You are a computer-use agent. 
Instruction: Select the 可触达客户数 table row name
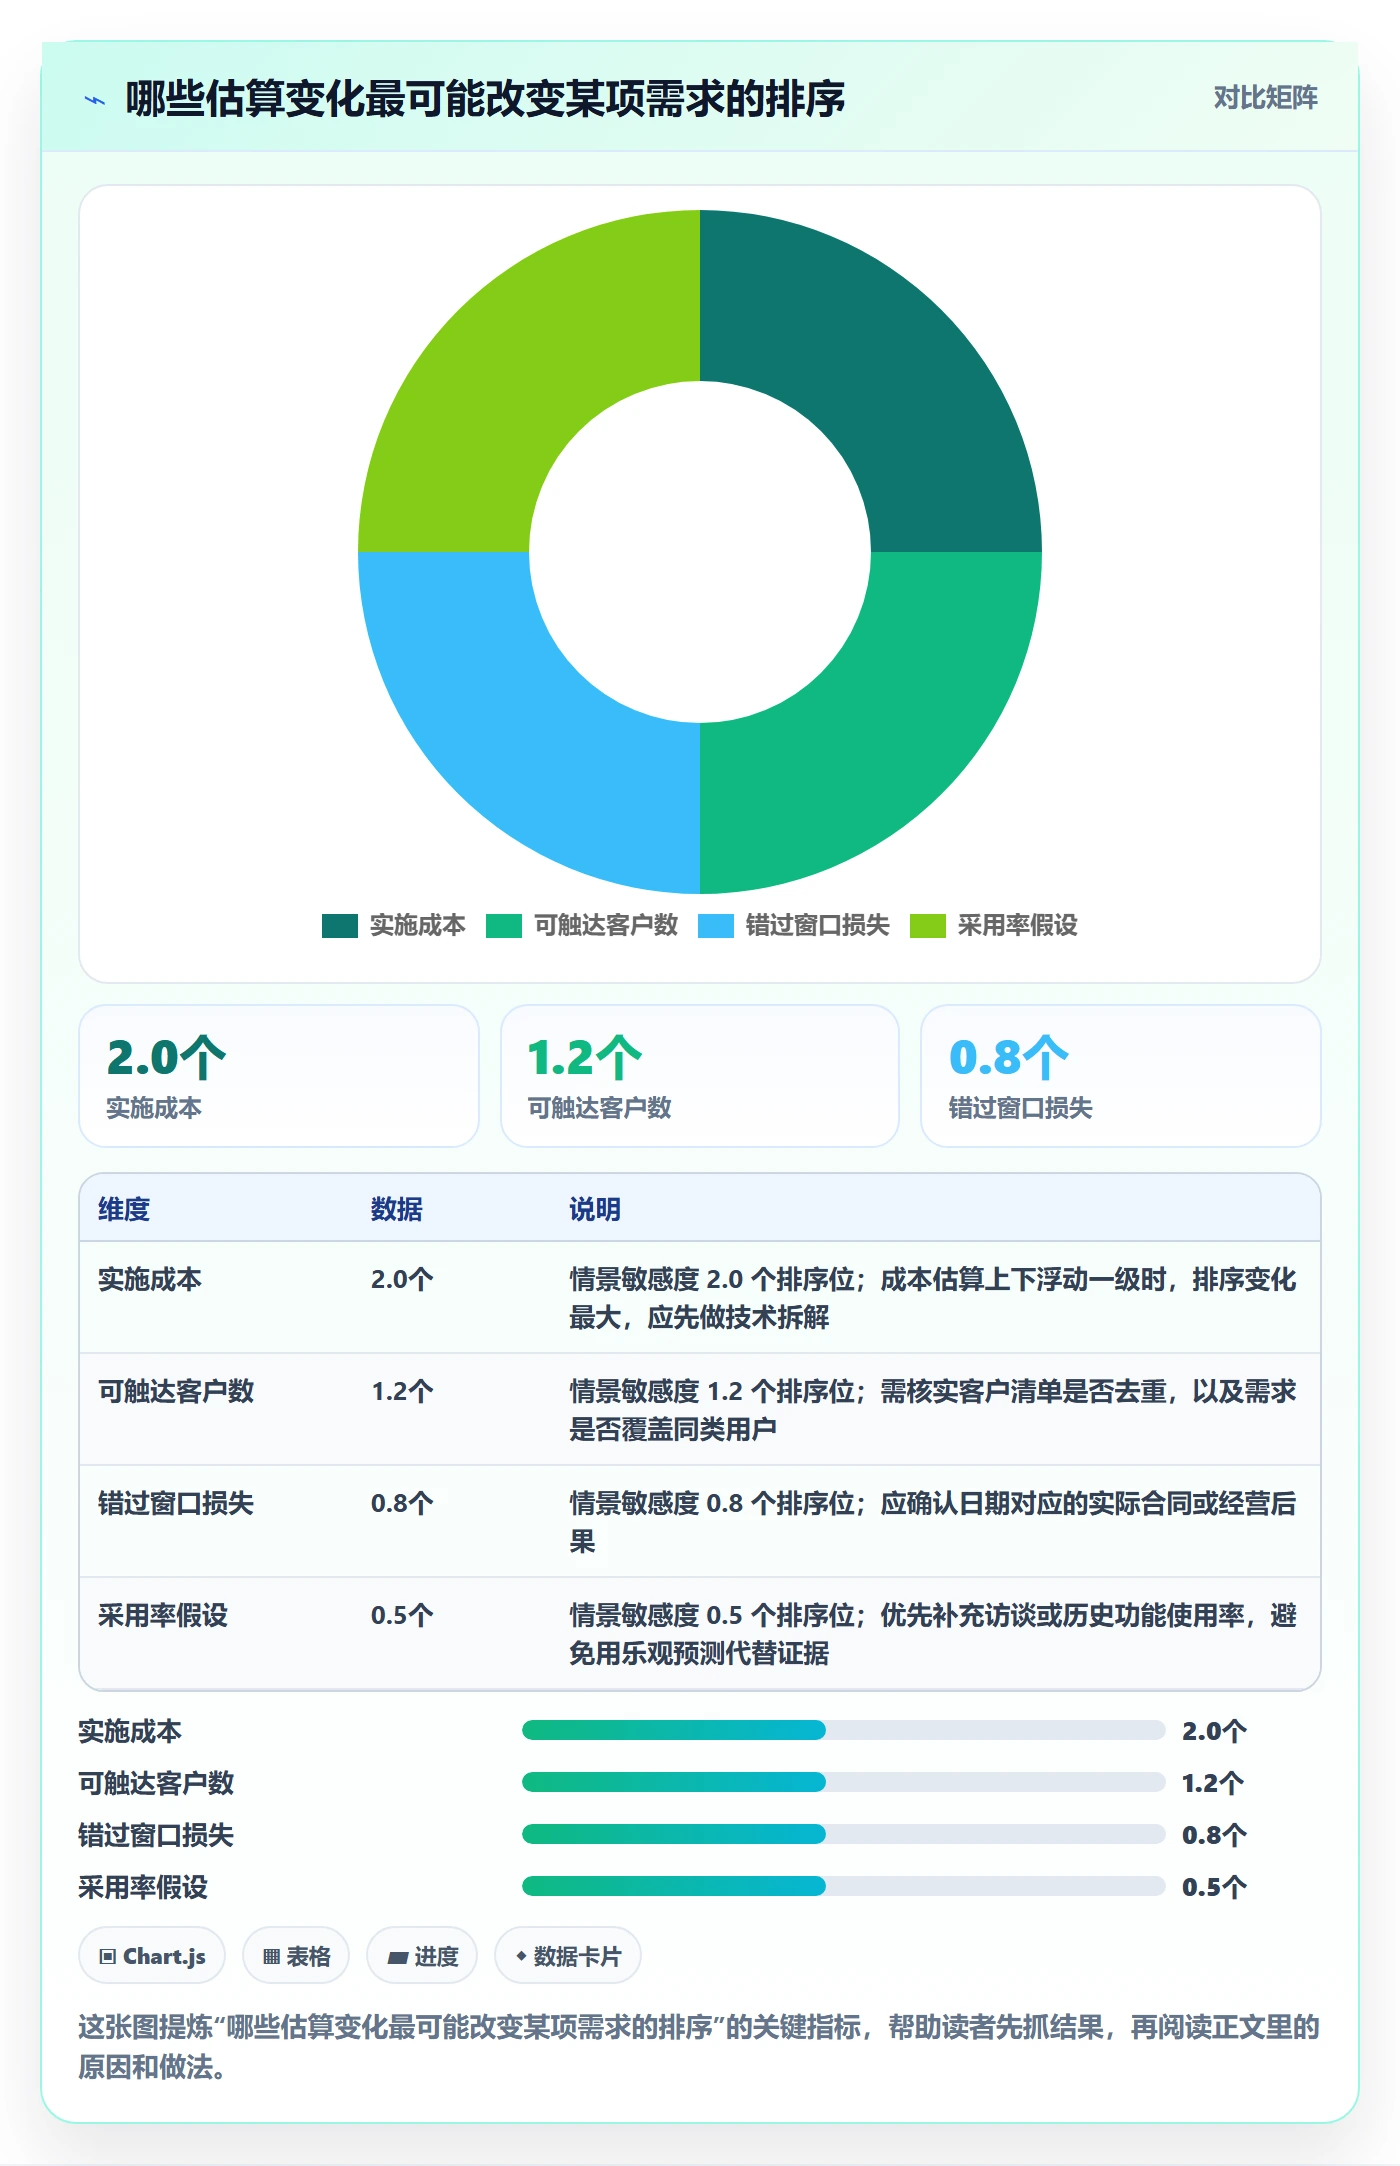tap(176, 1391)
